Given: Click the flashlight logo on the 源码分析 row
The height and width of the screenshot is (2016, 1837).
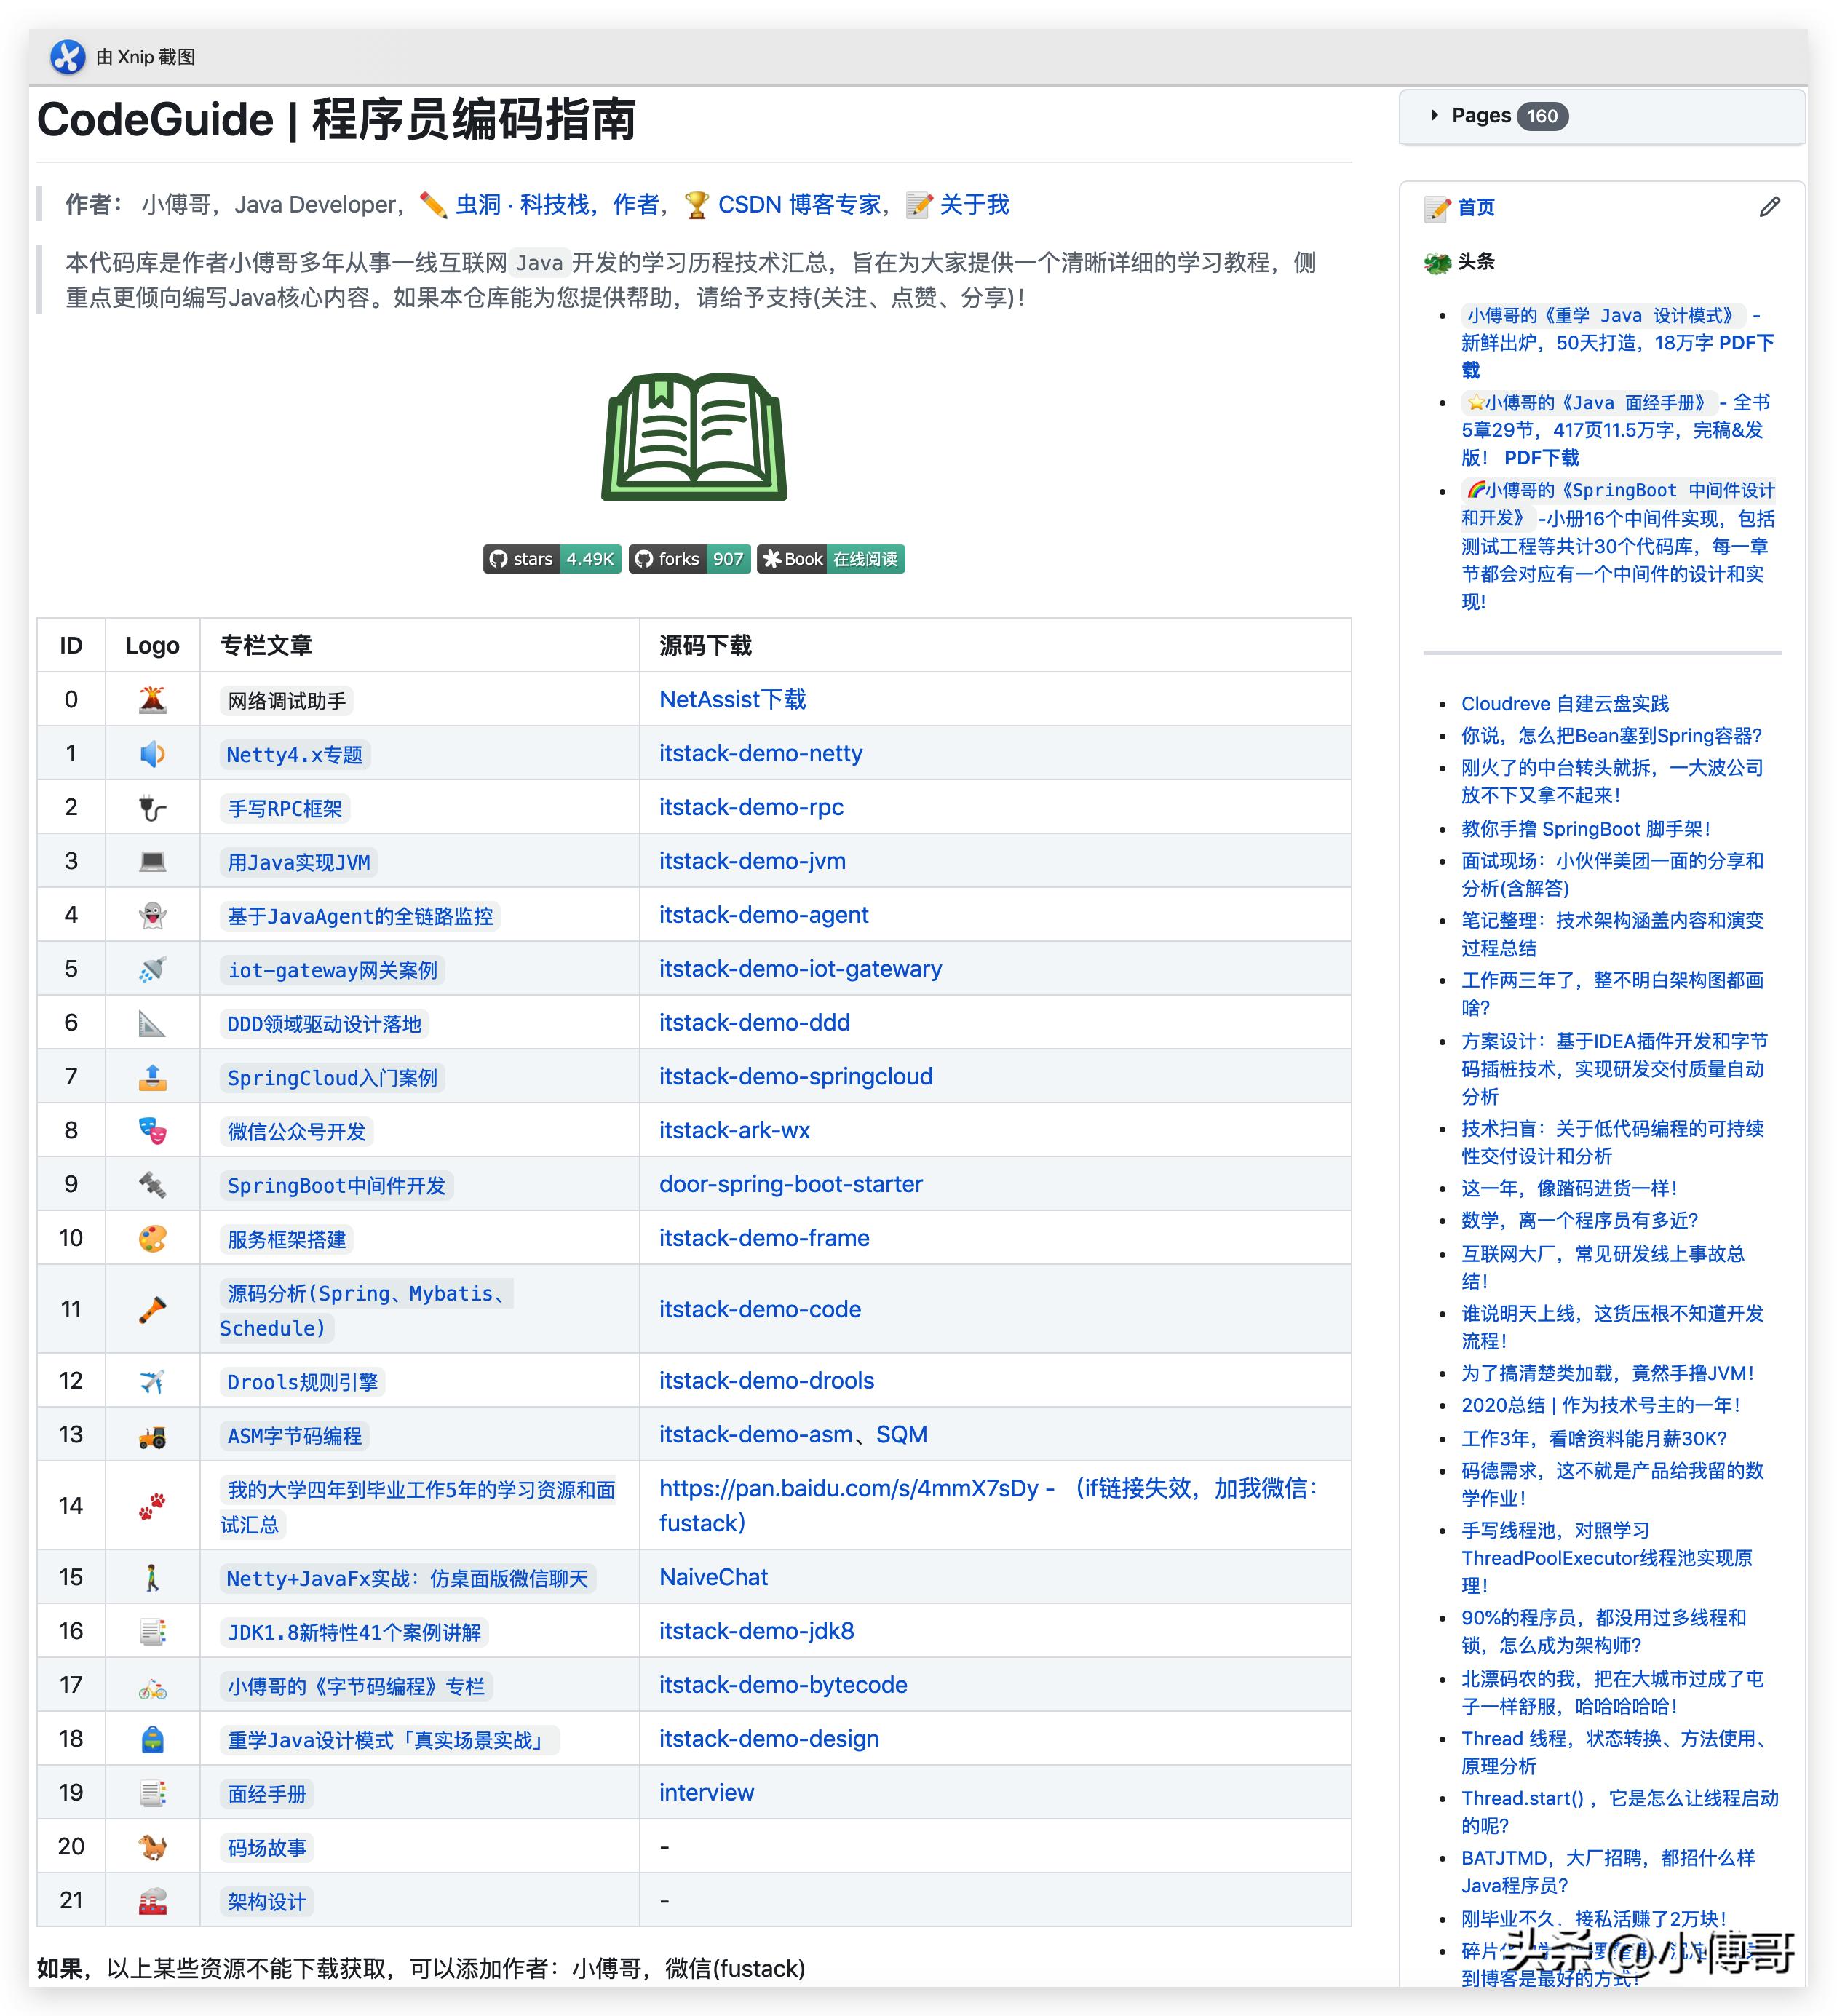Looking at the screenshot, I should pos(152,1309).
